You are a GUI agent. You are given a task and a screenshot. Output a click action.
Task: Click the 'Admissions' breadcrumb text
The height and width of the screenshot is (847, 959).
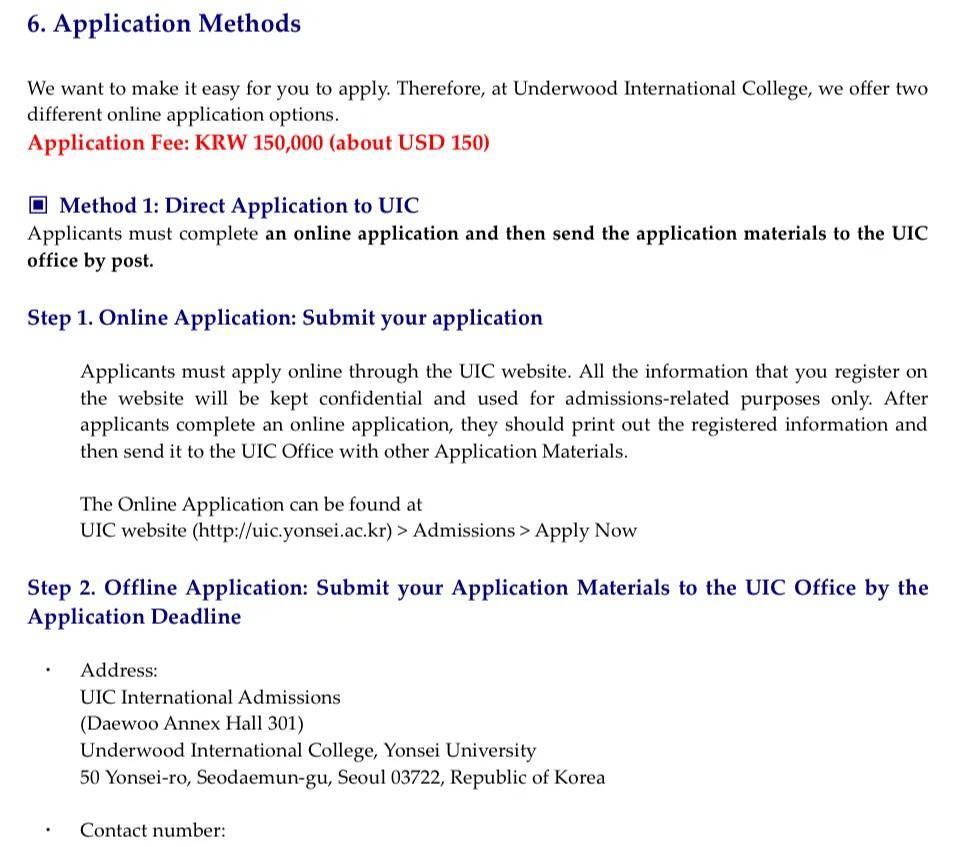[464, 530]
